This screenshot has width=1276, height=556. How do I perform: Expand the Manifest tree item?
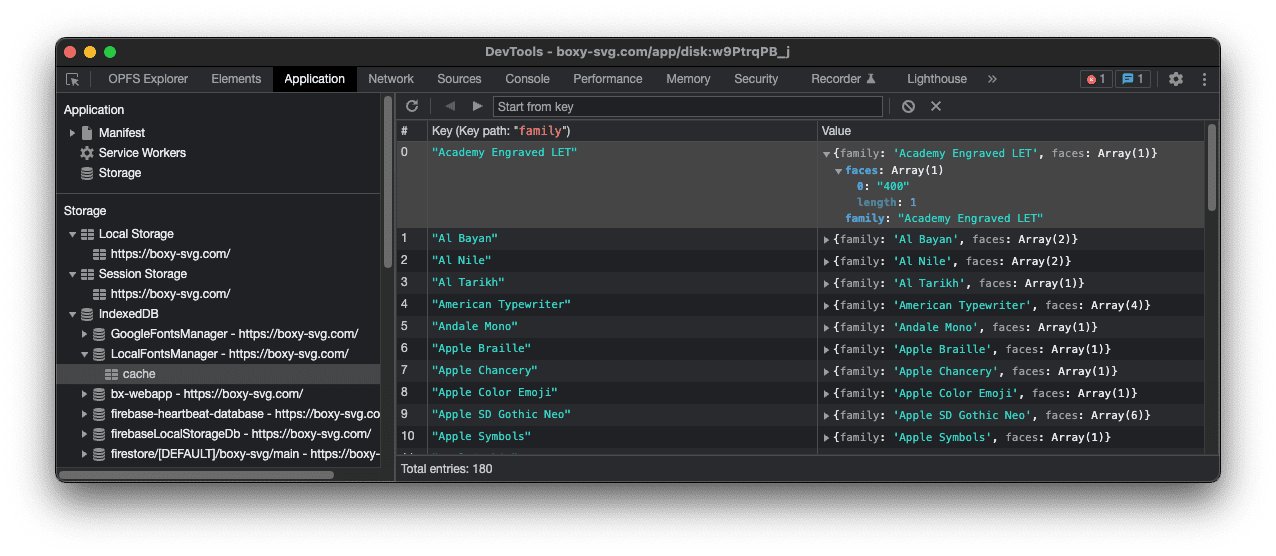tap(72, 133)
